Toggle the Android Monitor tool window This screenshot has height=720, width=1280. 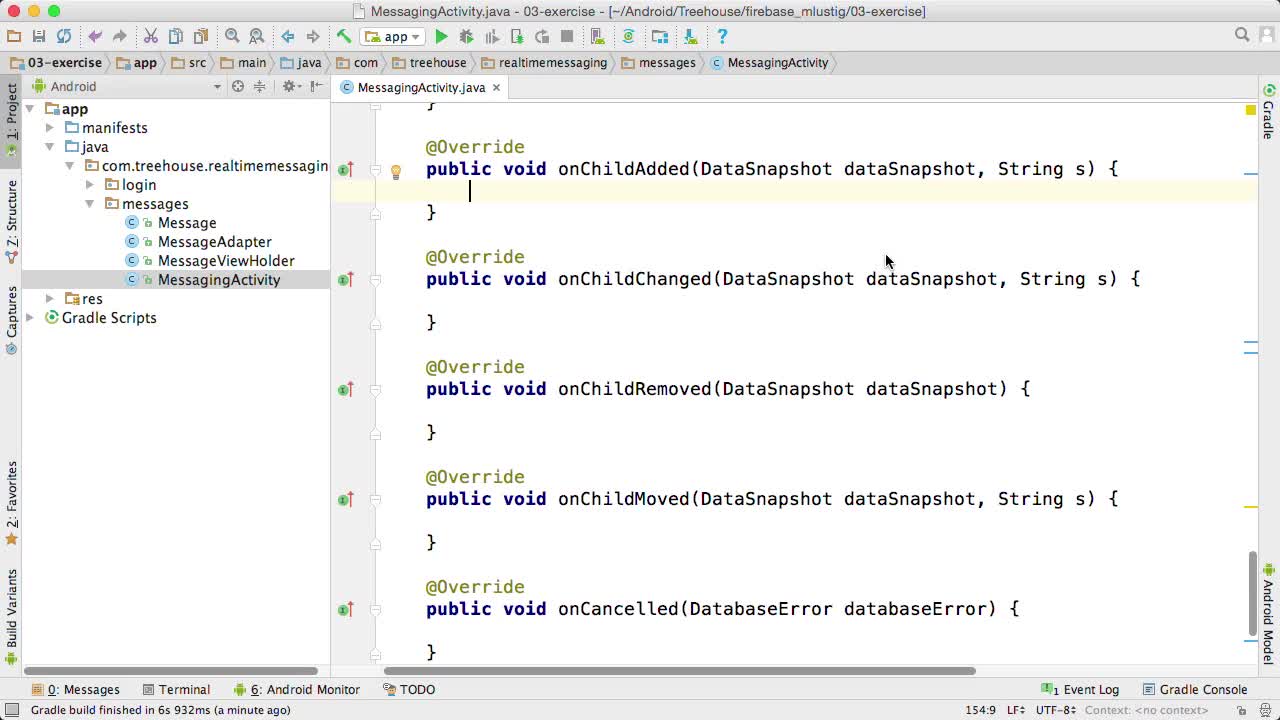297,689
